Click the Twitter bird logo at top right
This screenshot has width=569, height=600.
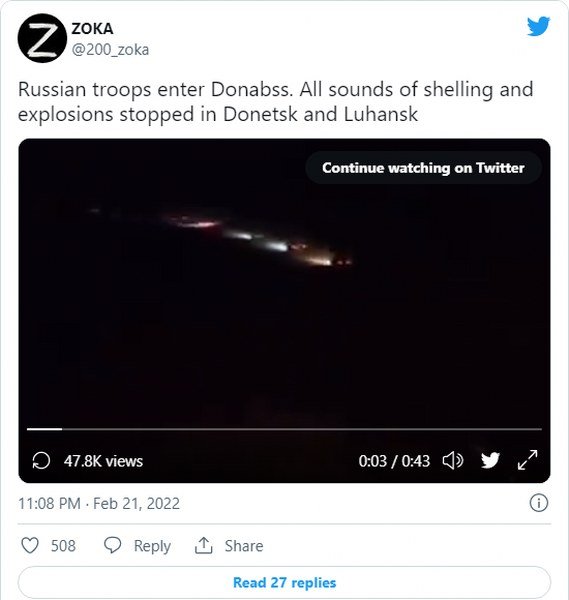click(x=538, y=26)
